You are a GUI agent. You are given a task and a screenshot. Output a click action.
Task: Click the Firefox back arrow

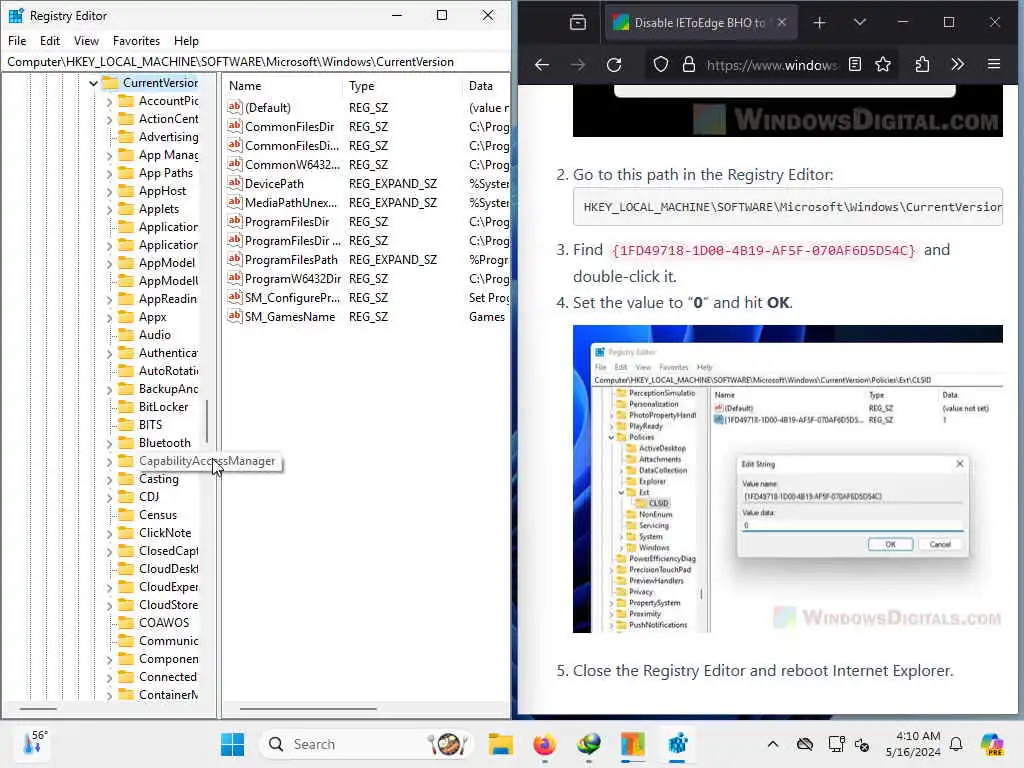point(541,65)
